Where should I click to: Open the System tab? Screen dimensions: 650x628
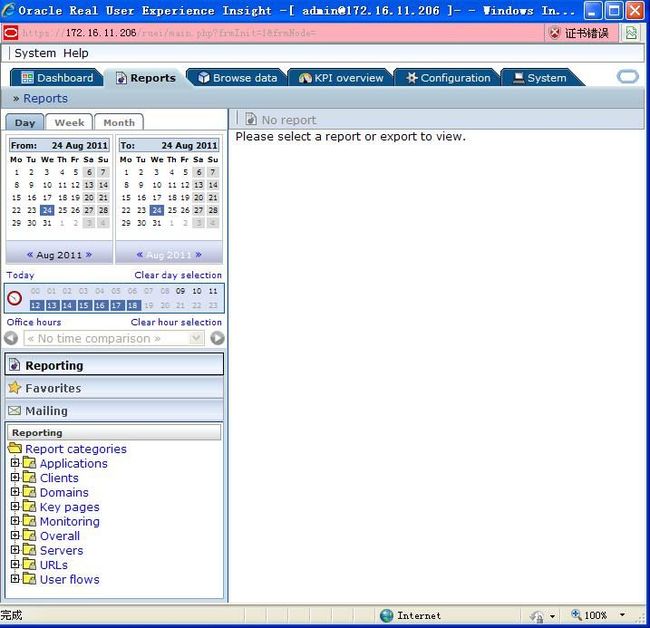click(540, 78)
